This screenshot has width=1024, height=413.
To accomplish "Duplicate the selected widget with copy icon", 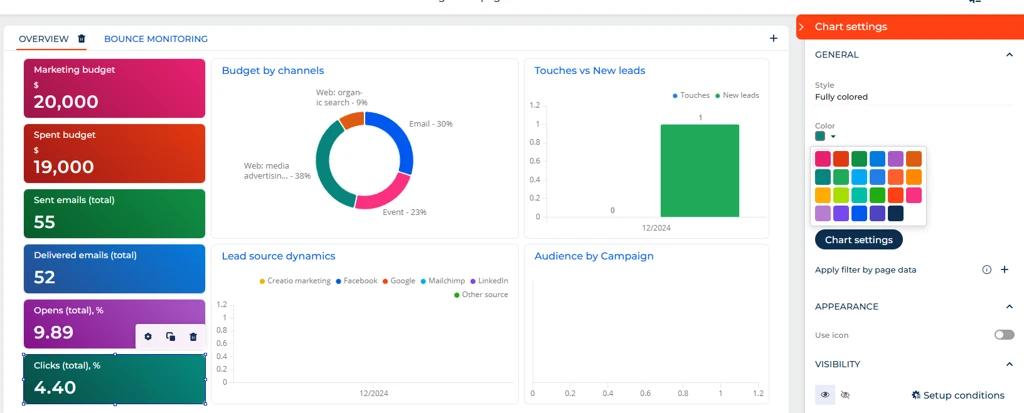I will coord(171,337).
